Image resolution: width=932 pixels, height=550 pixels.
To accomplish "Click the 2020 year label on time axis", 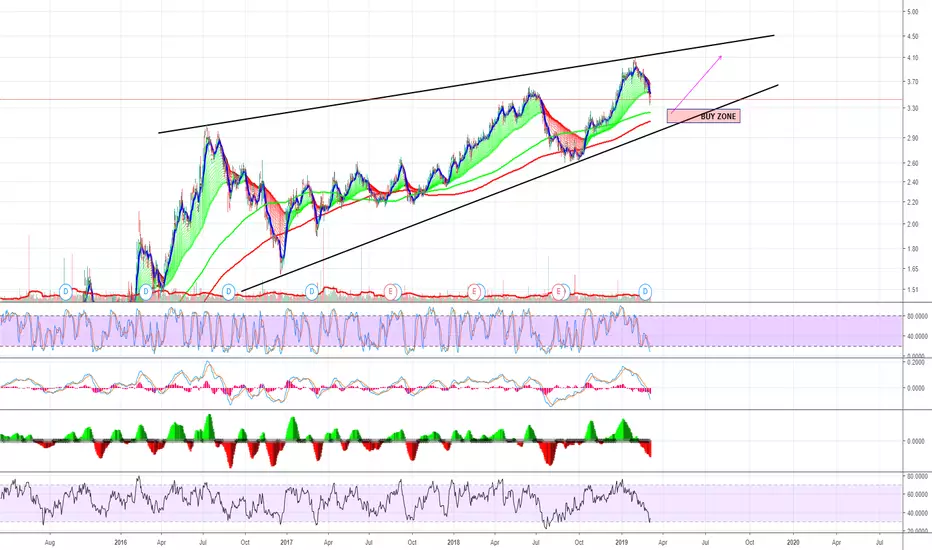I will pyautogui.click(x=793, y=542).
